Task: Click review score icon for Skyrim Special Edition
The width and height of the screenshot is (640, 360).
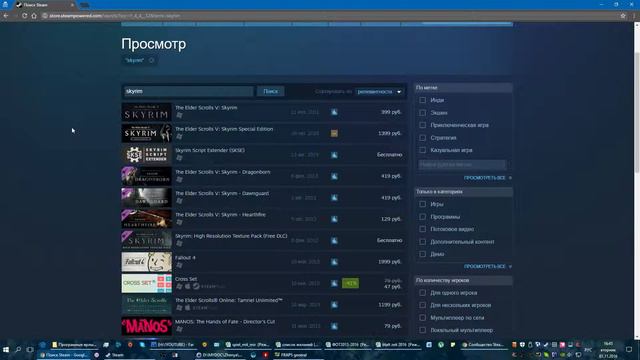Action: (334, 133)
